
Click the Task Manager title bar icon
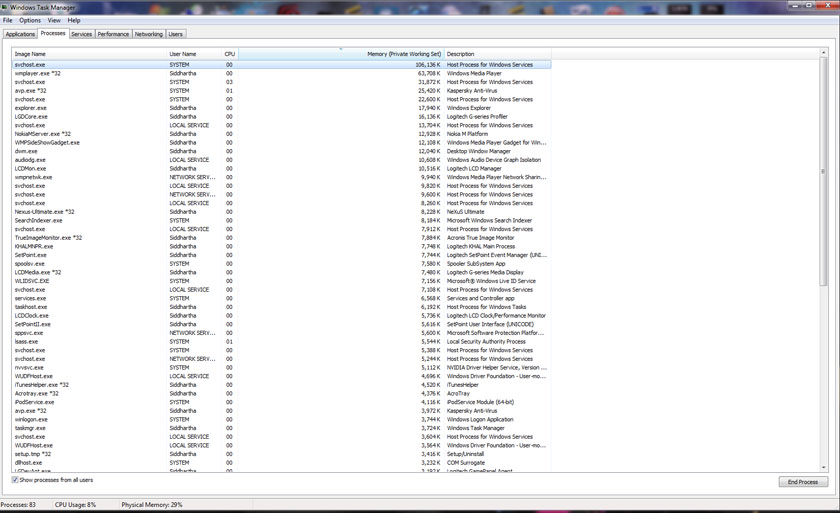click(4, 7)
